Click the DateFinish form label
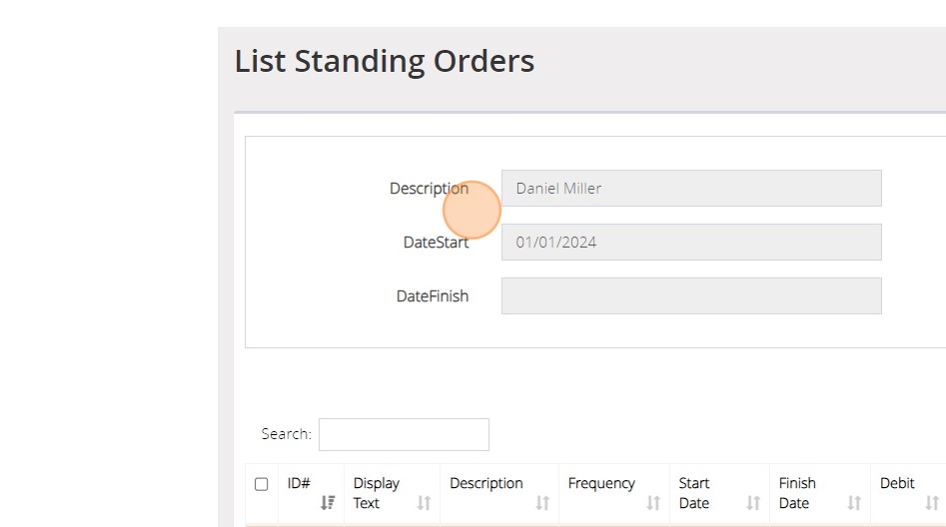The height and width of the screenshot is (527, 946). [x=432, y=296]
